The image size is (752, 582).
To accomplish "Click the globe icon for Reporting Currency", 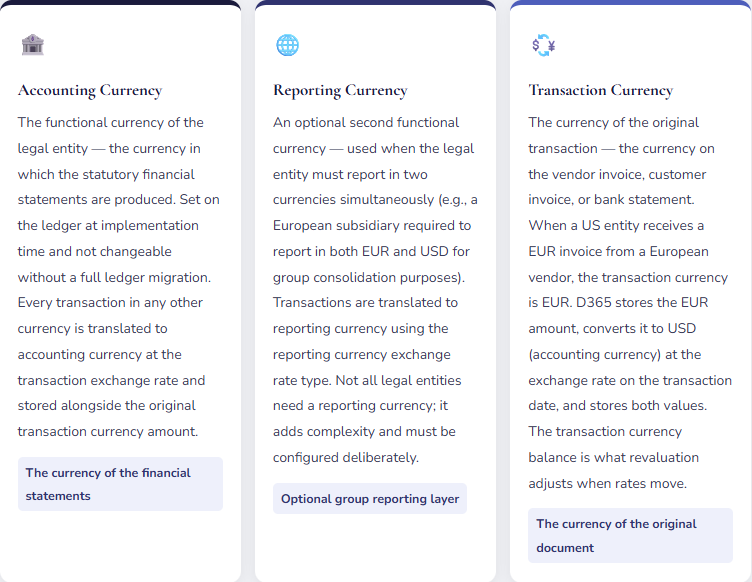I will [x=288, y=45].
